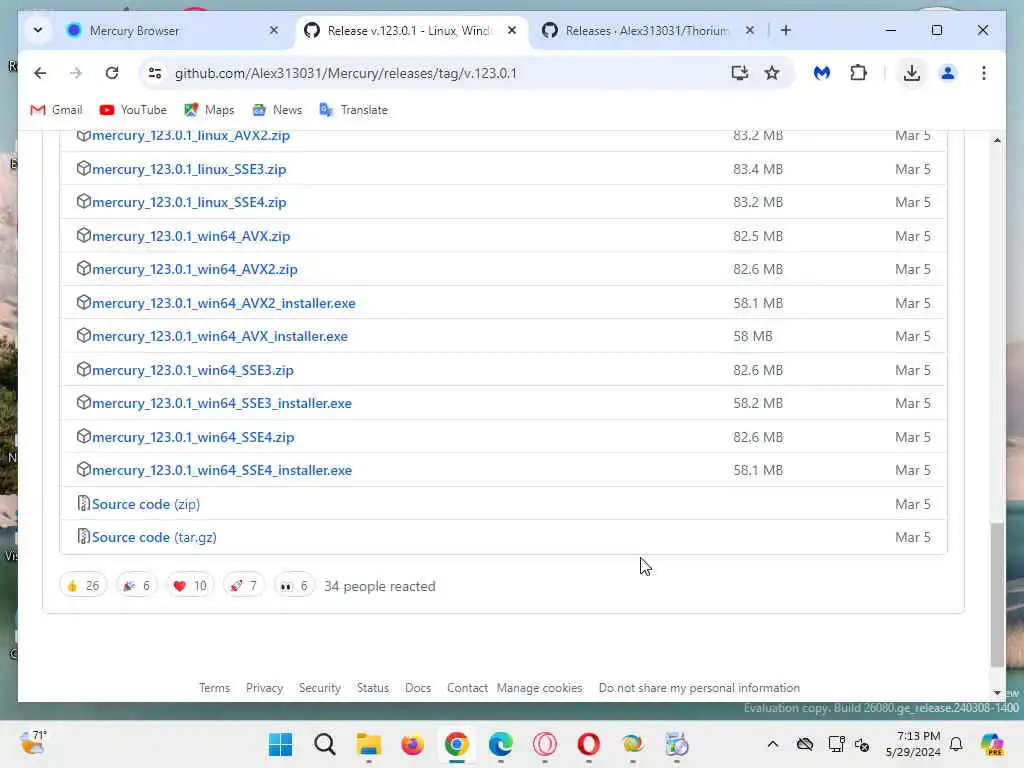Download mercury_123.0.1_win64_AVX.zip
This screenshot has height=768, width=1024.
pyautogui.click(x=191, y=236)
